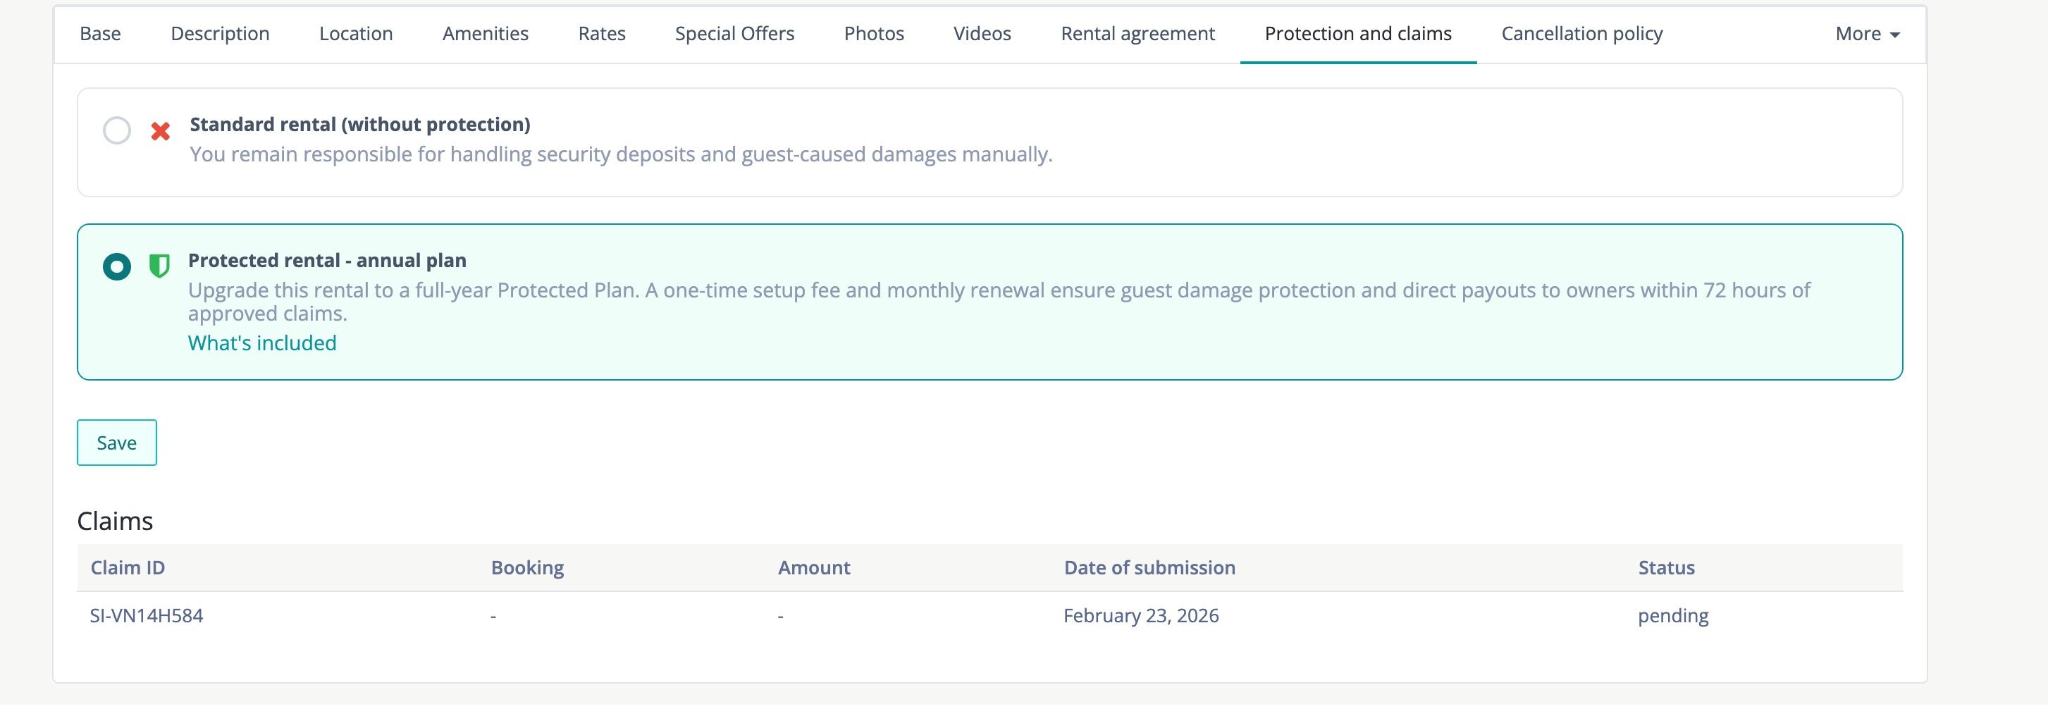Switch to the Videos tab
2048x705 pixels.
[x=982, y=34]
